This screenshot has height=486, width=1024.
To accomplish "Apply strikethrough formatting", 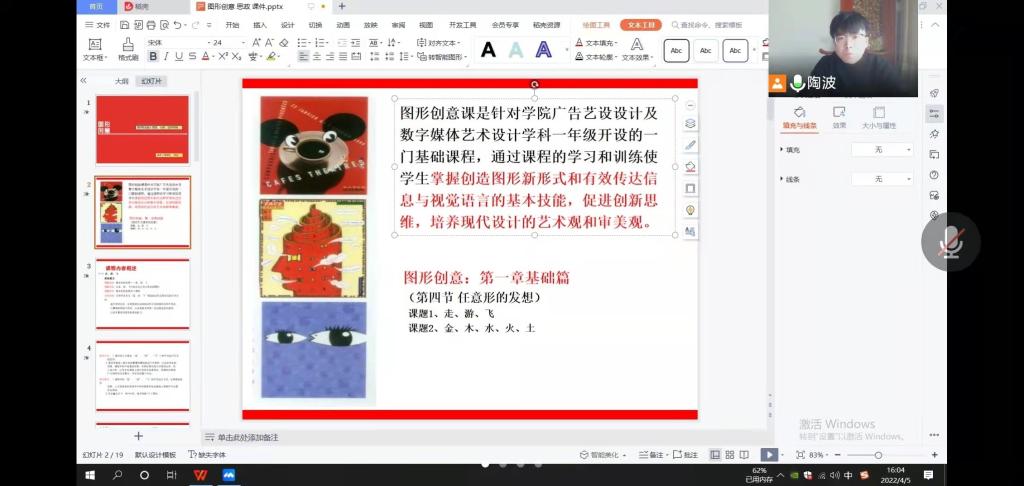I will point(192,57).
